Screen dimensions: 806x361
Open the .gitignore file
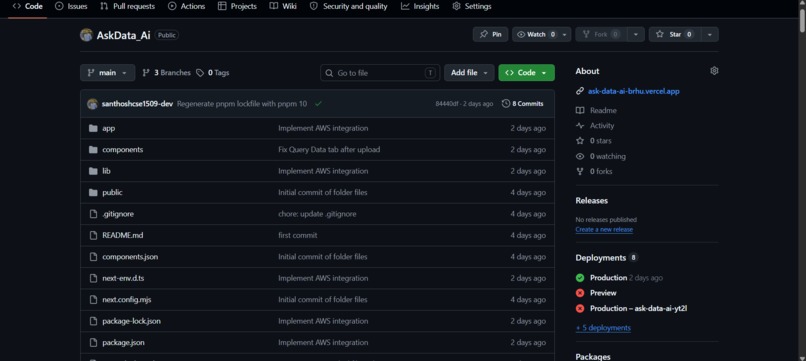pos(118,214)
